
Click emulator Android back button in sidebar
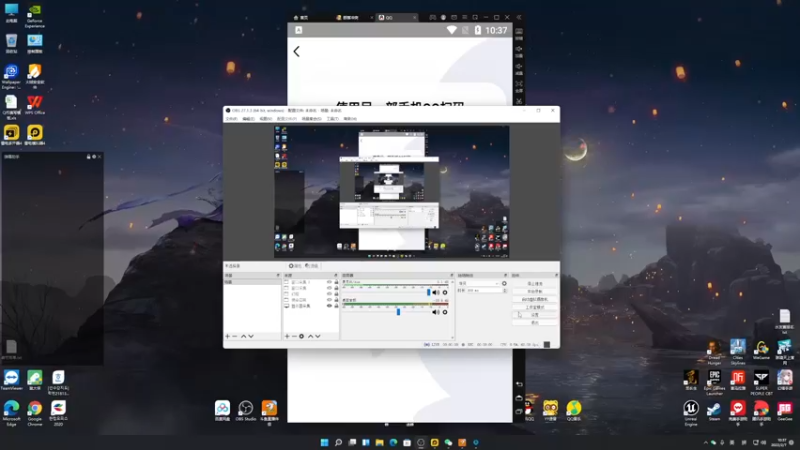pos(519,384)
